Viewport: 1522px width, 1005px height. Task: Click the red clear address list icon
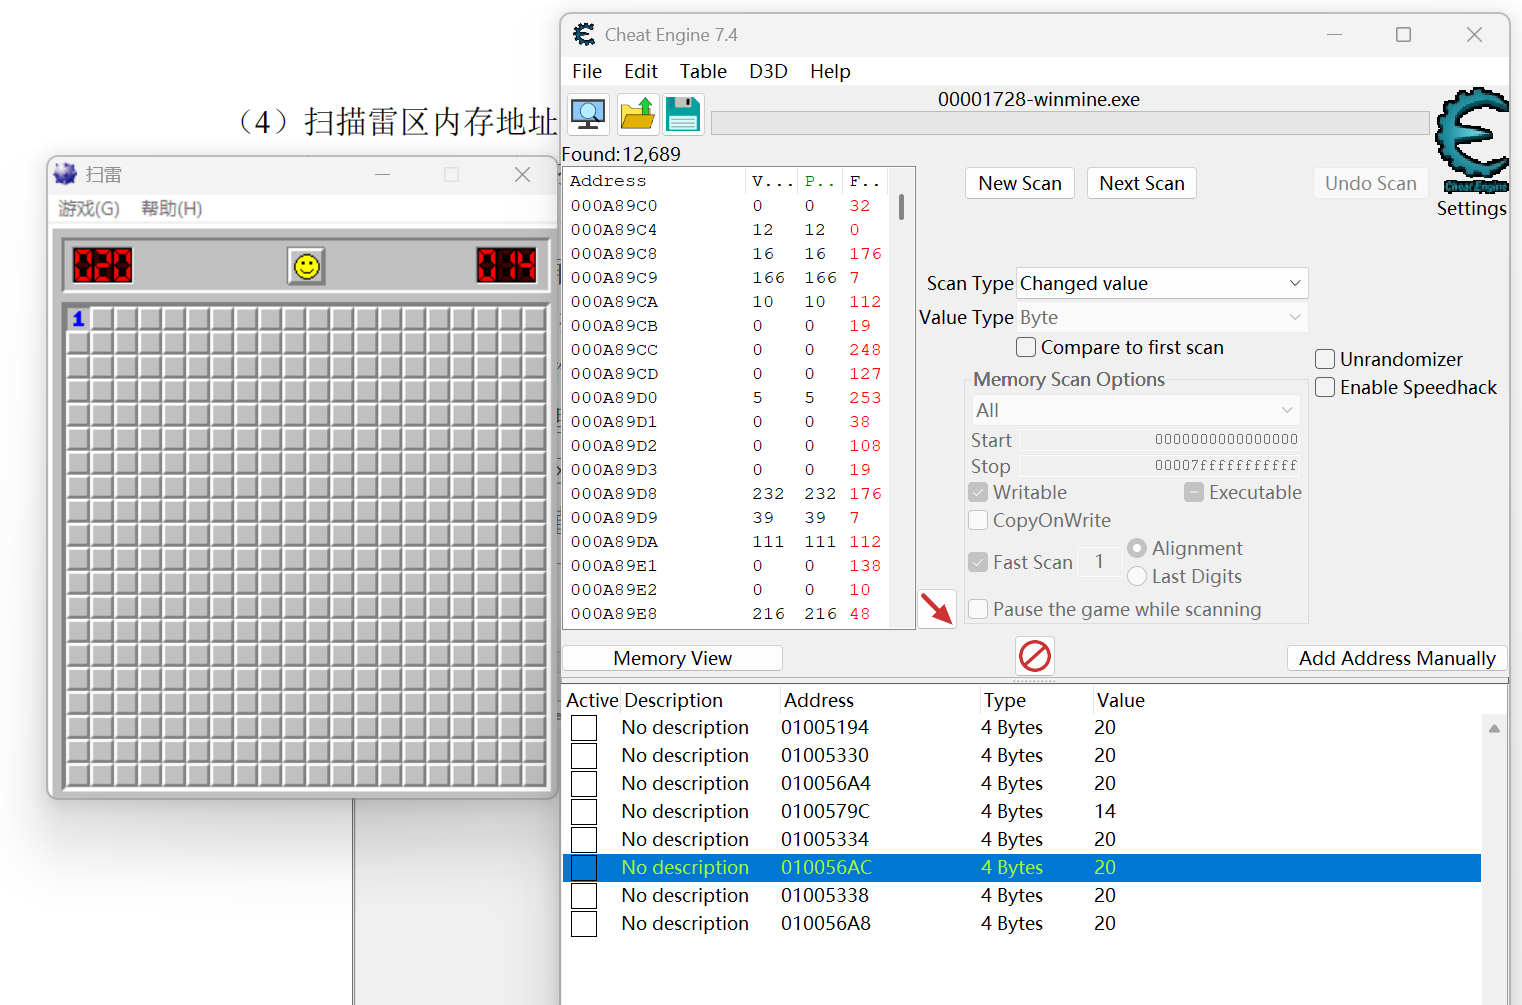pyautogui.click(x=1035, y=656)
